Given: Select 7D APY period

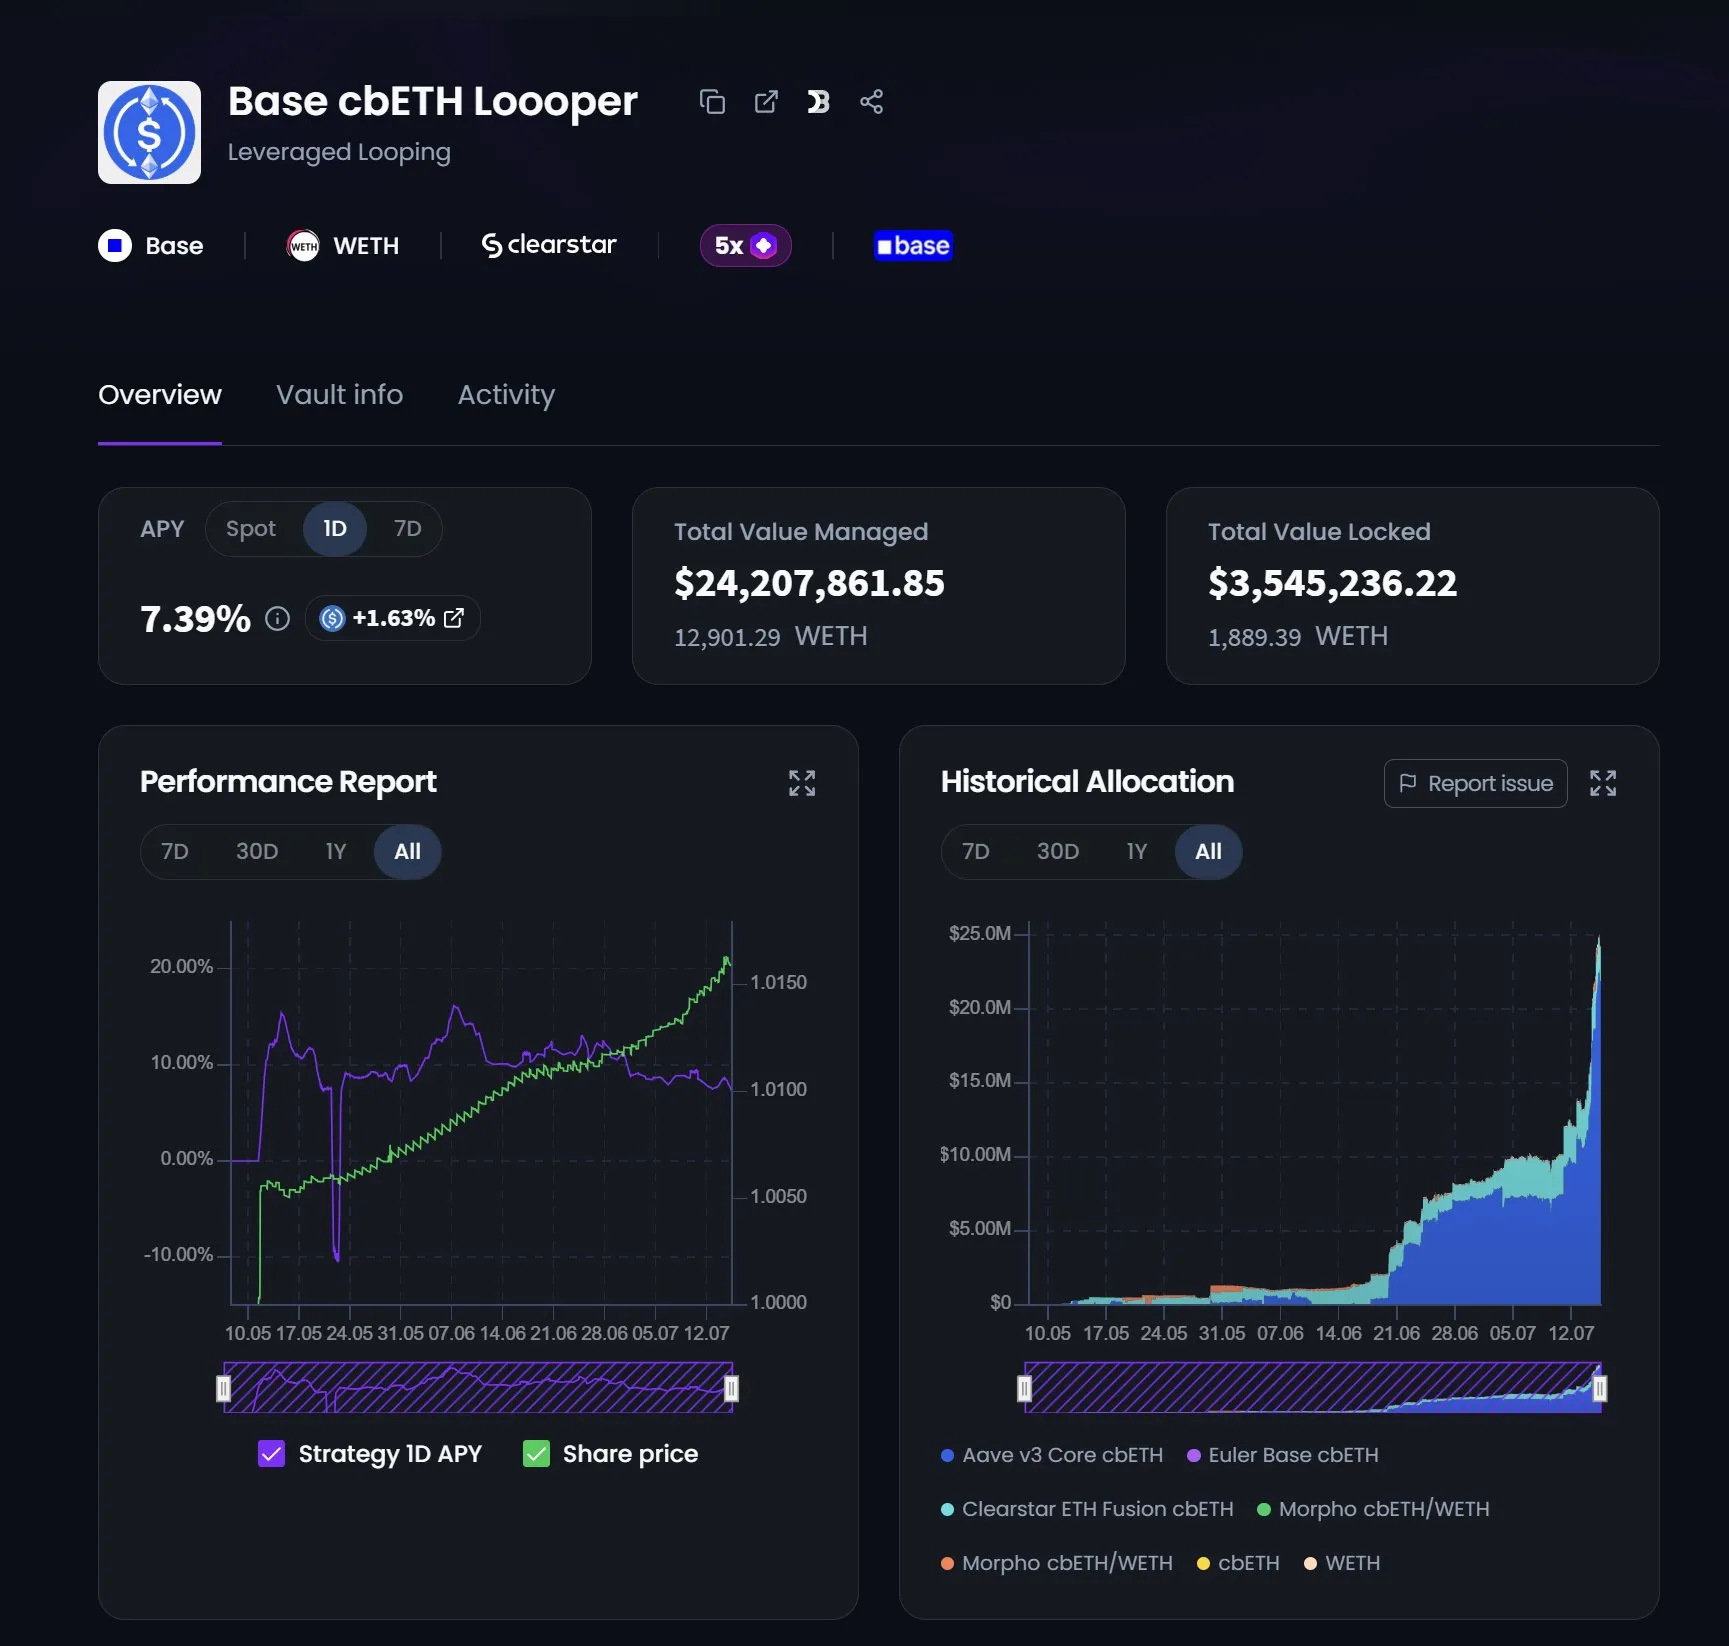Looking at the screenshot, I should [x=407, y=528].
